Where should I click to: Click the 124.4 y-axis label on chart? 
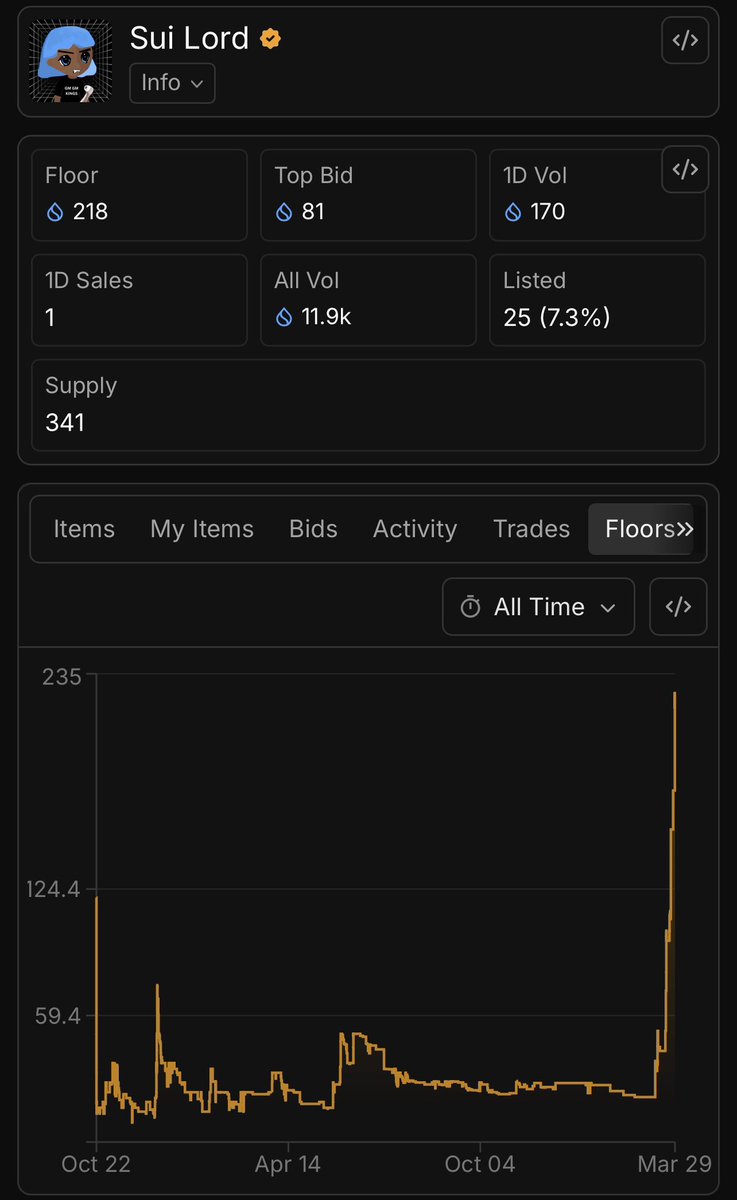[53, 889]
